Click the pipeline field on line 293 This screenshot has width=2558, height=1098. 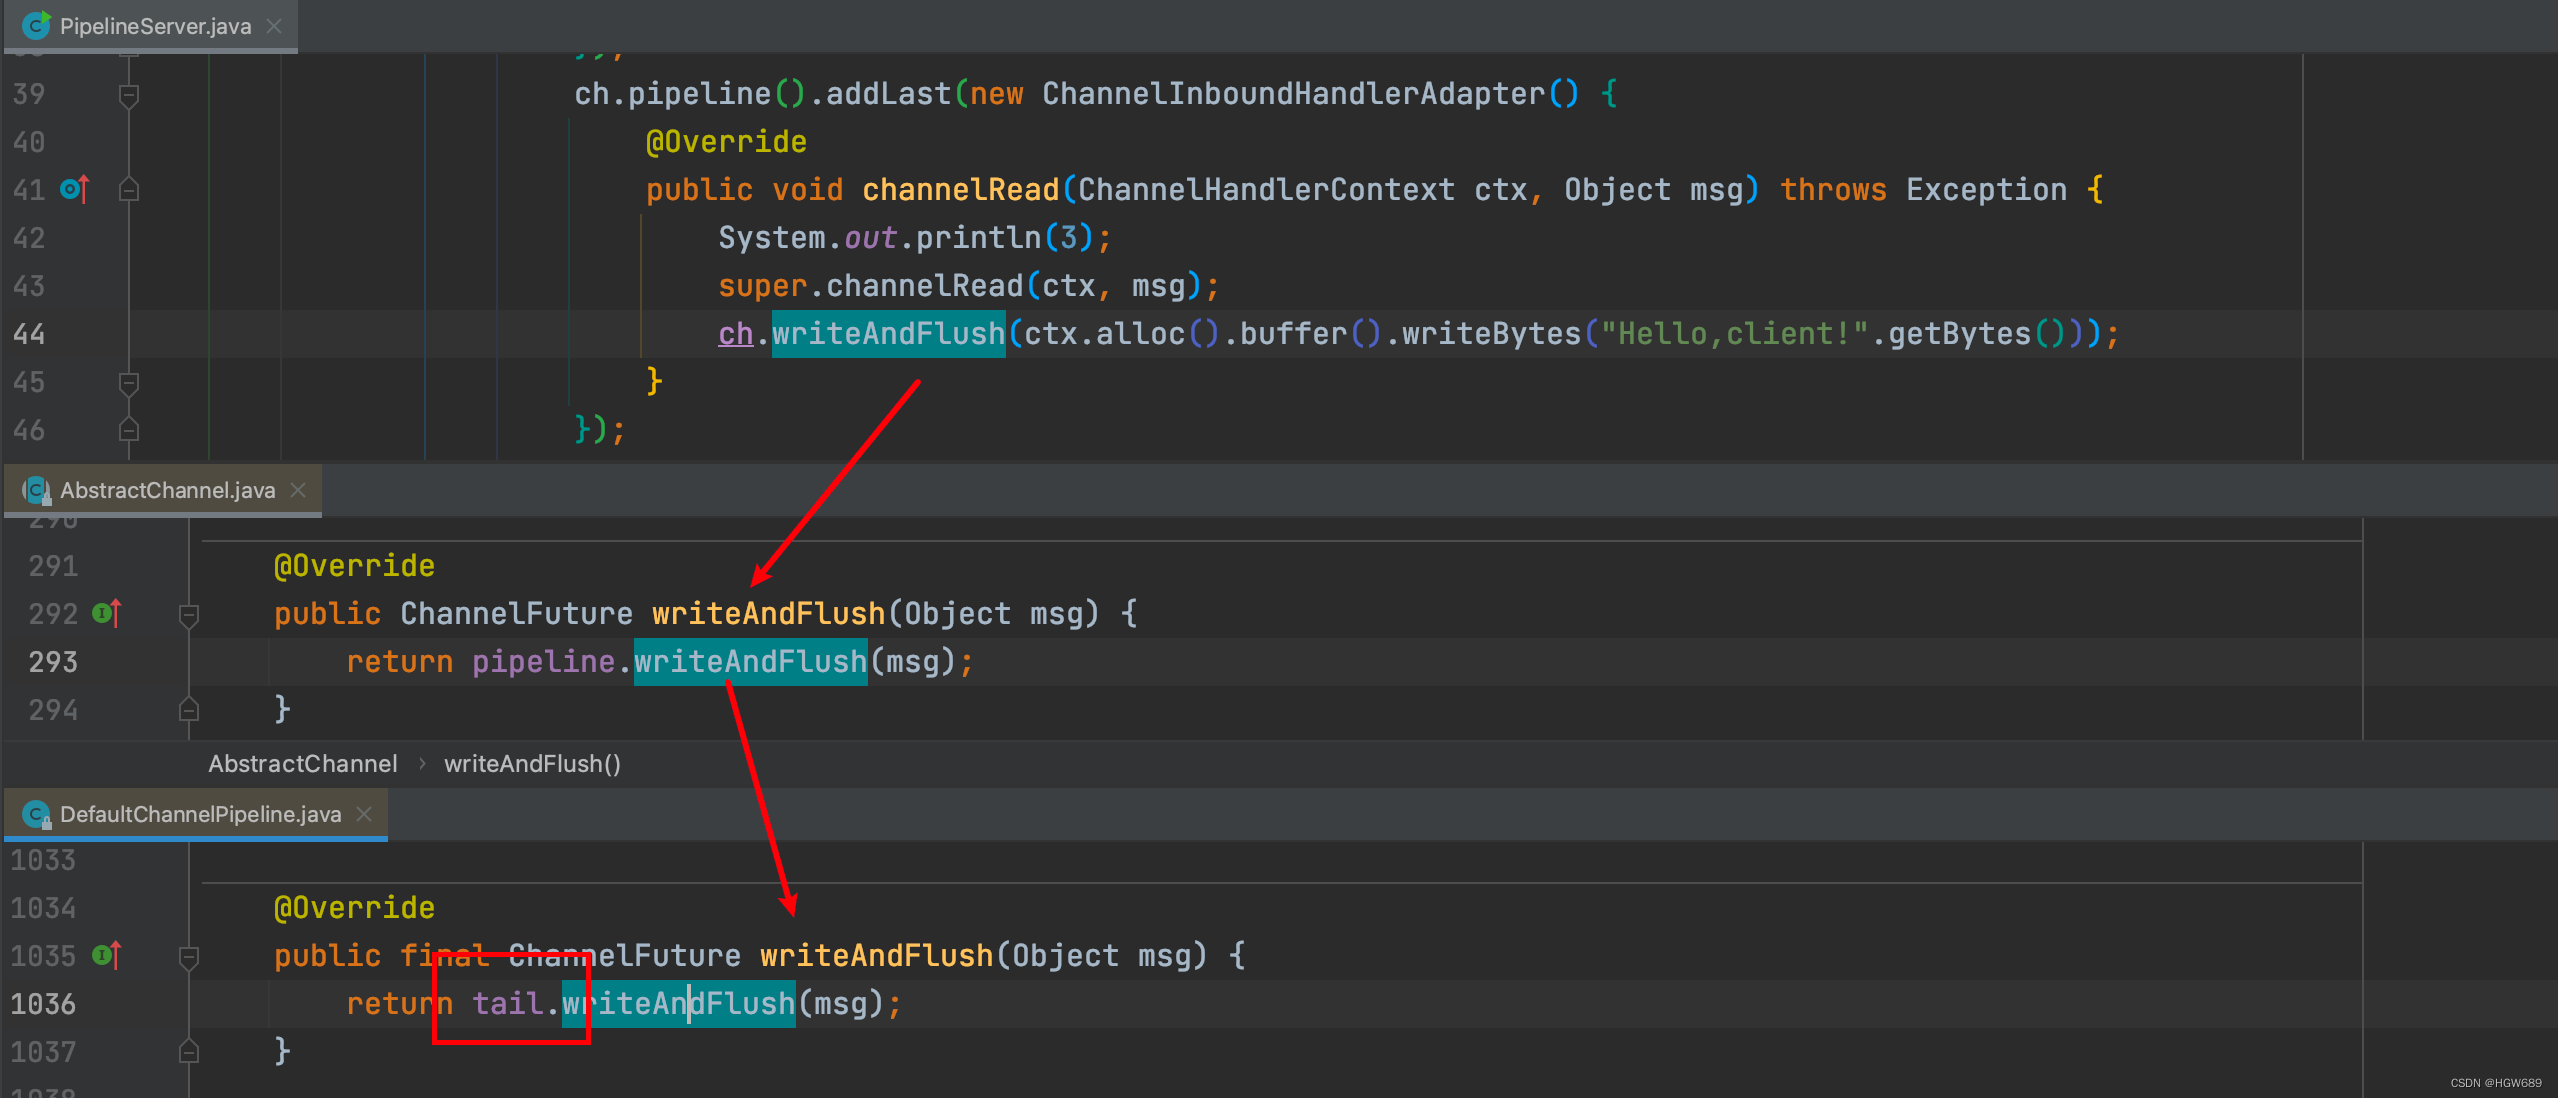(x=543, y=662)
